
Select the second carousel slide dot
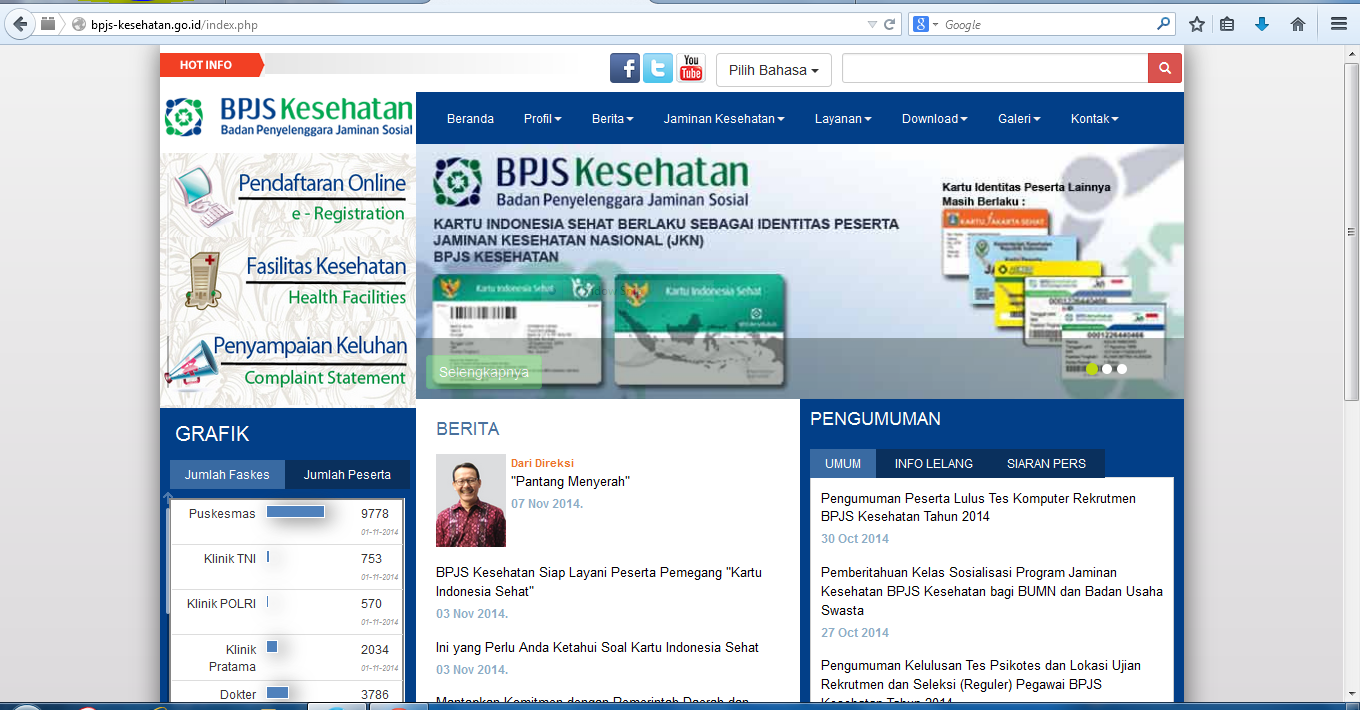tap(1107, 369)
